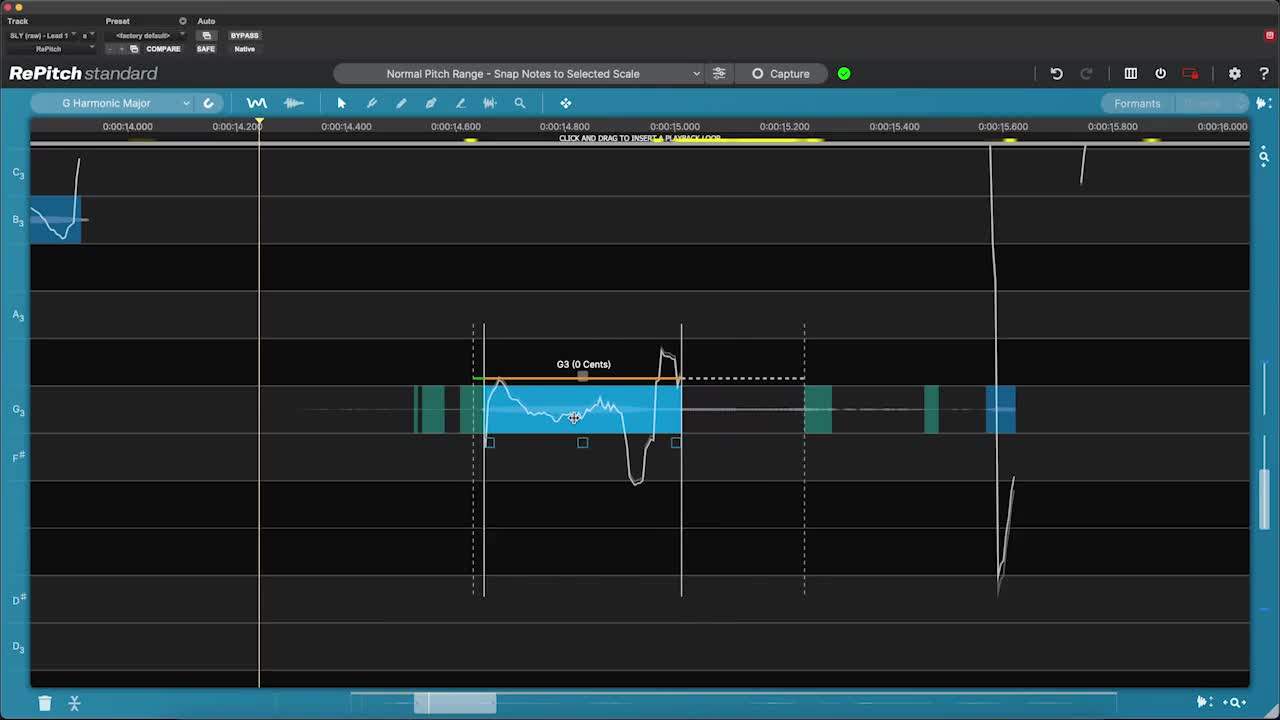
Task: Click the 0:00:14.000 timeline label
Action: 128,127
